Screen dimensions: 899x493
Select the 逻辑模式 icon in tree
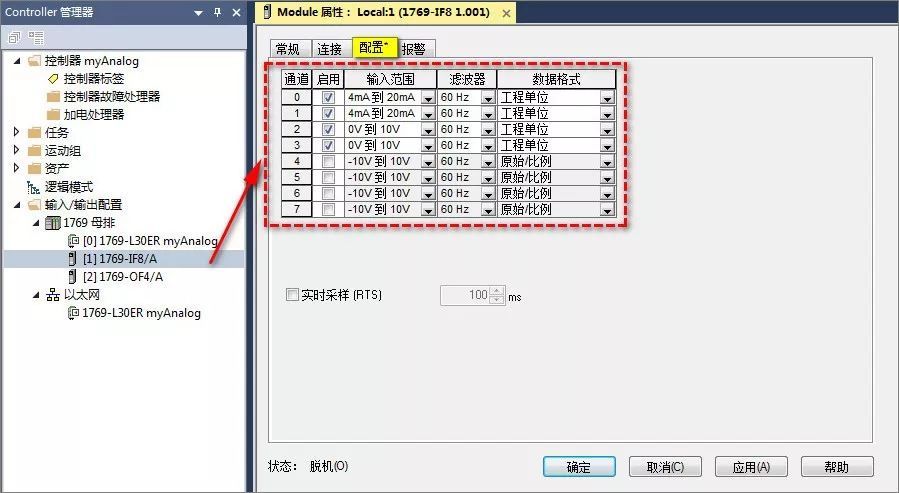[x=33, y=186]
